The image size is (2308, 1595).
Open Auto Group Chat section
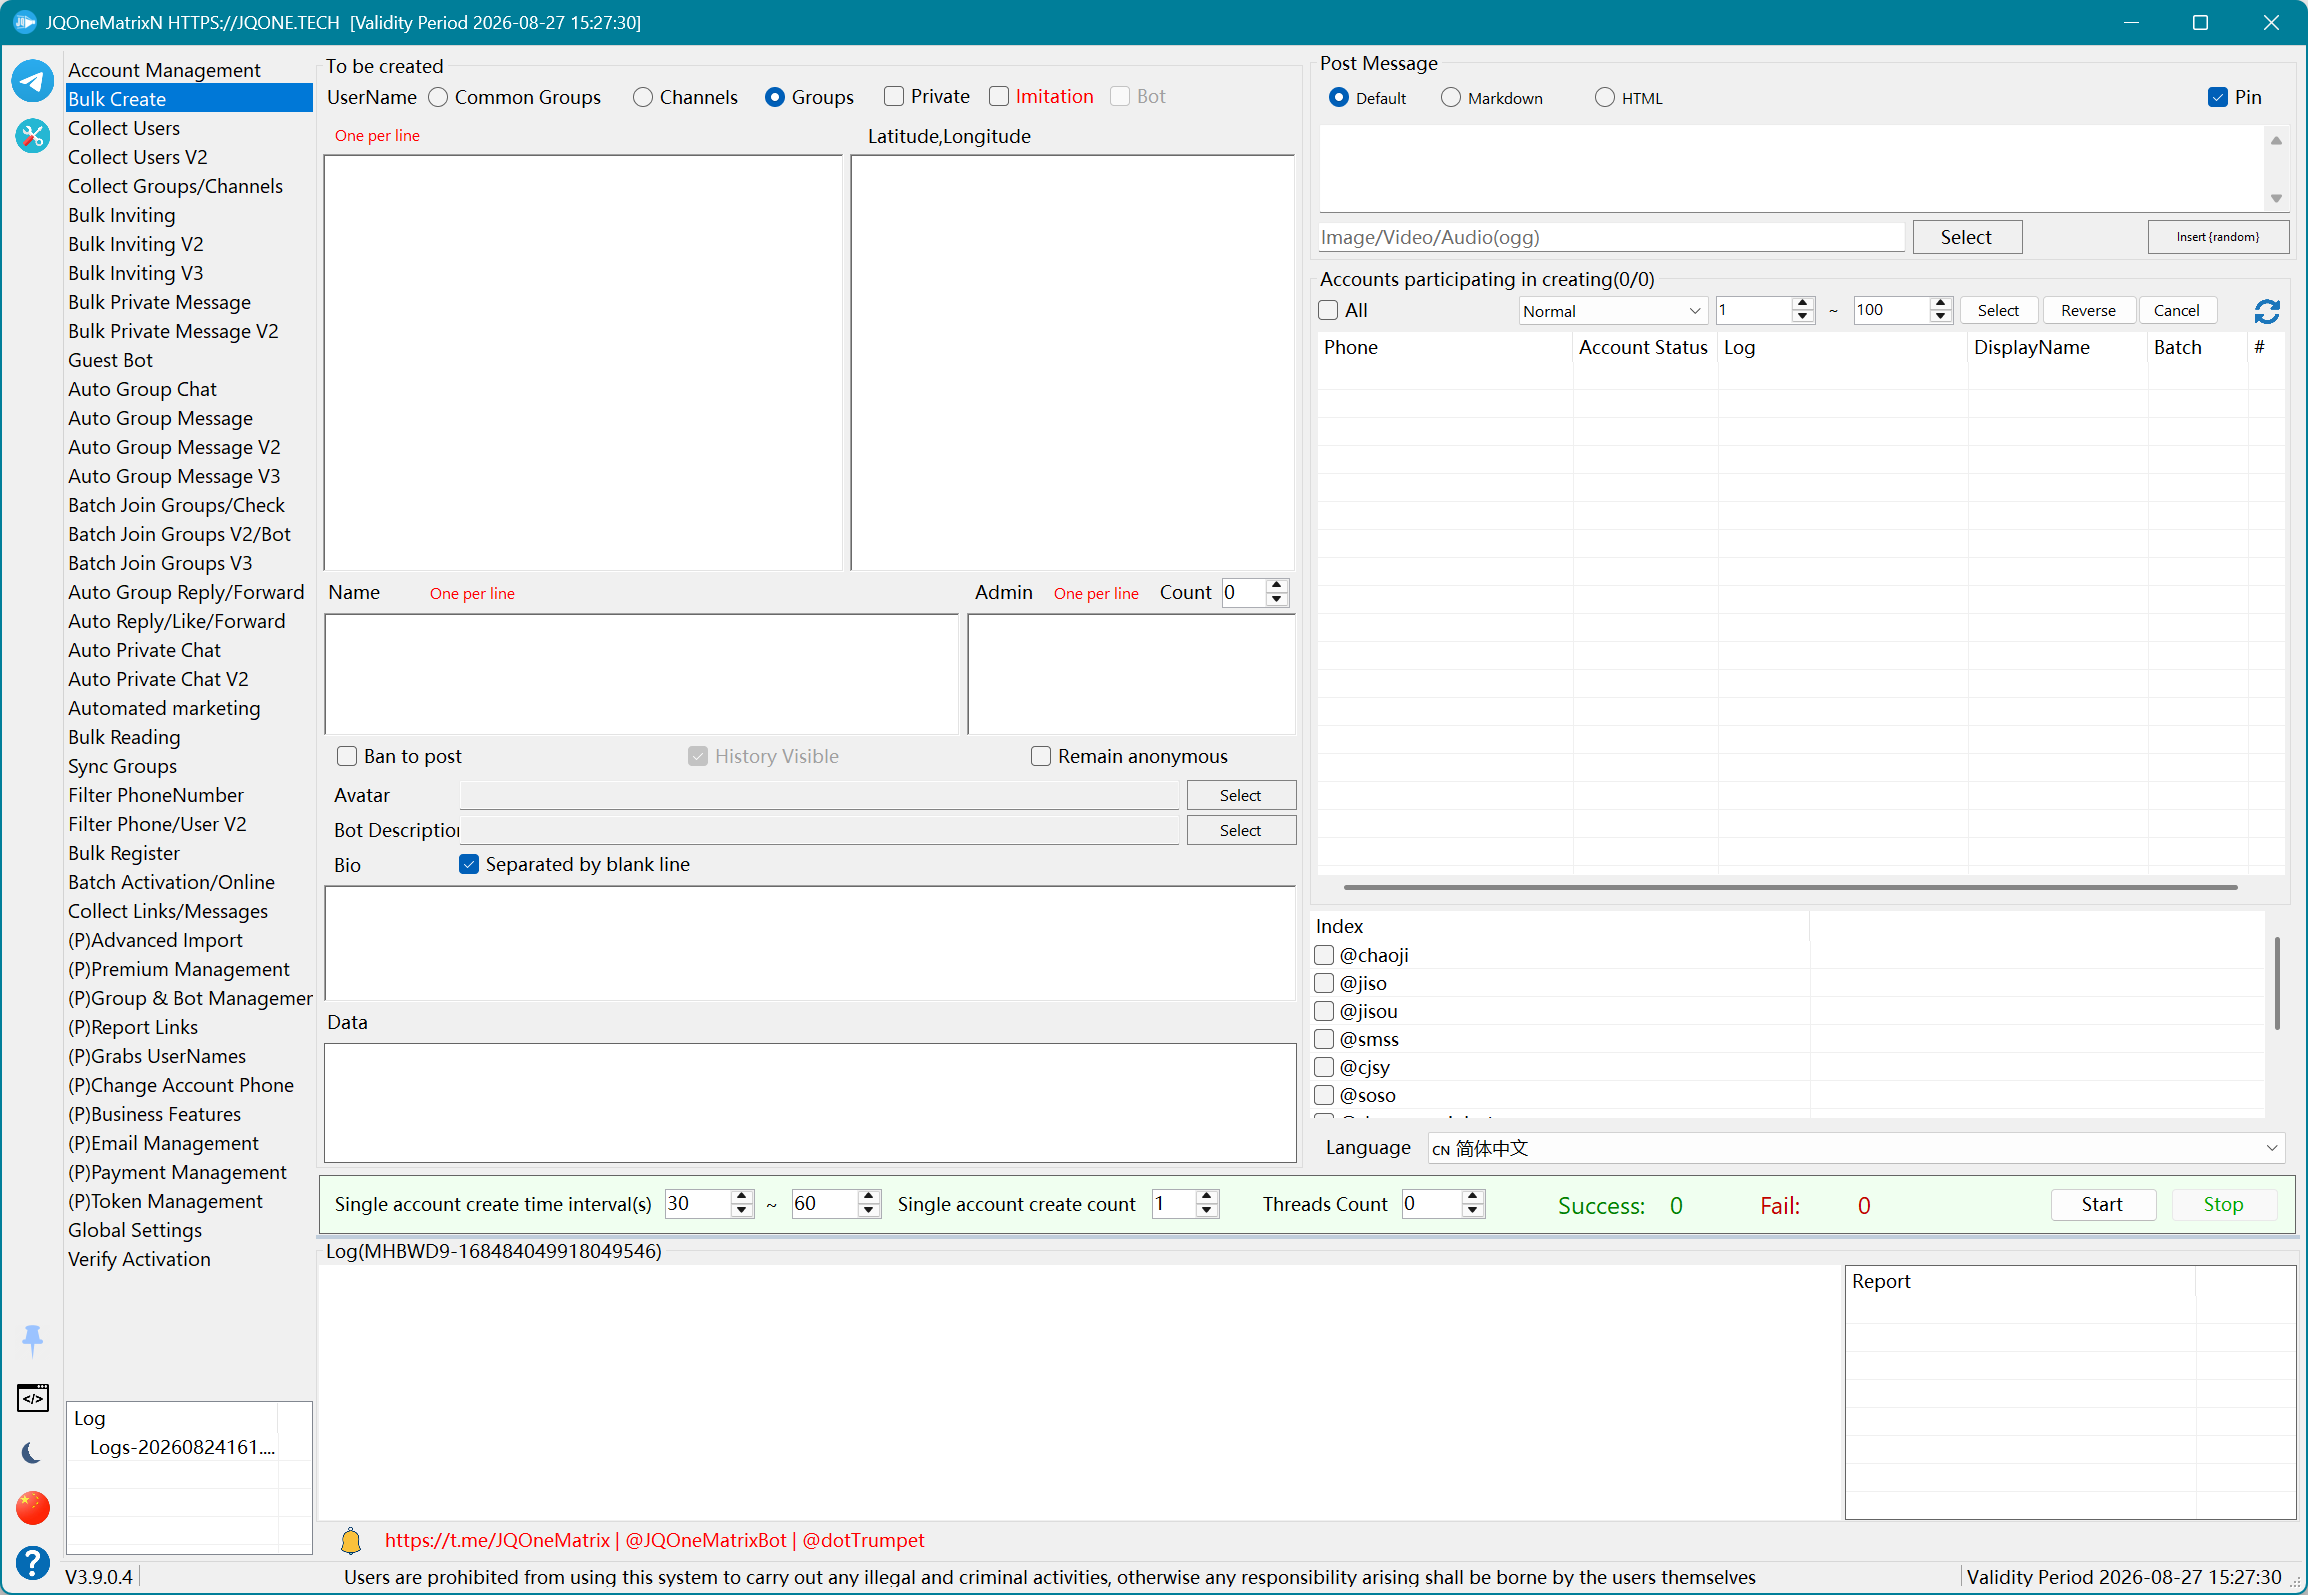(x=142, y=389)
